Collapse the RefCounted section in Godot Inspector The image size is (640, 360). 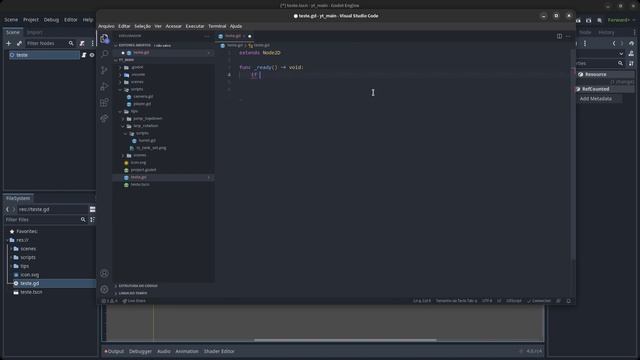click(x=605, y=89)
